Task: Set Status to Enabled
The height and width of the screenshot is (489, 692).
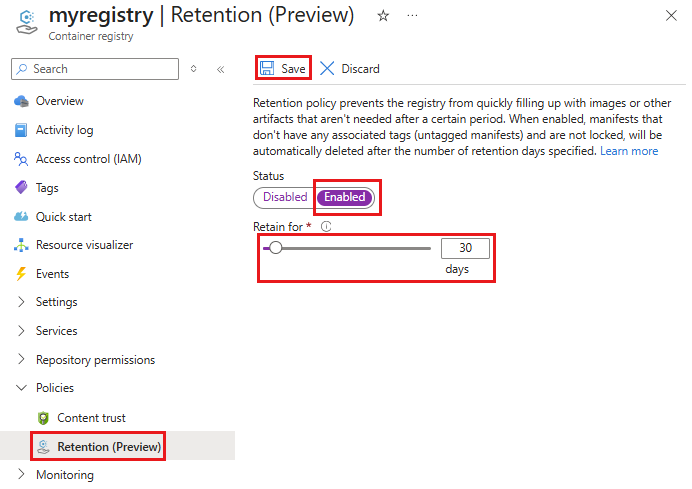Action: (345, 197)
